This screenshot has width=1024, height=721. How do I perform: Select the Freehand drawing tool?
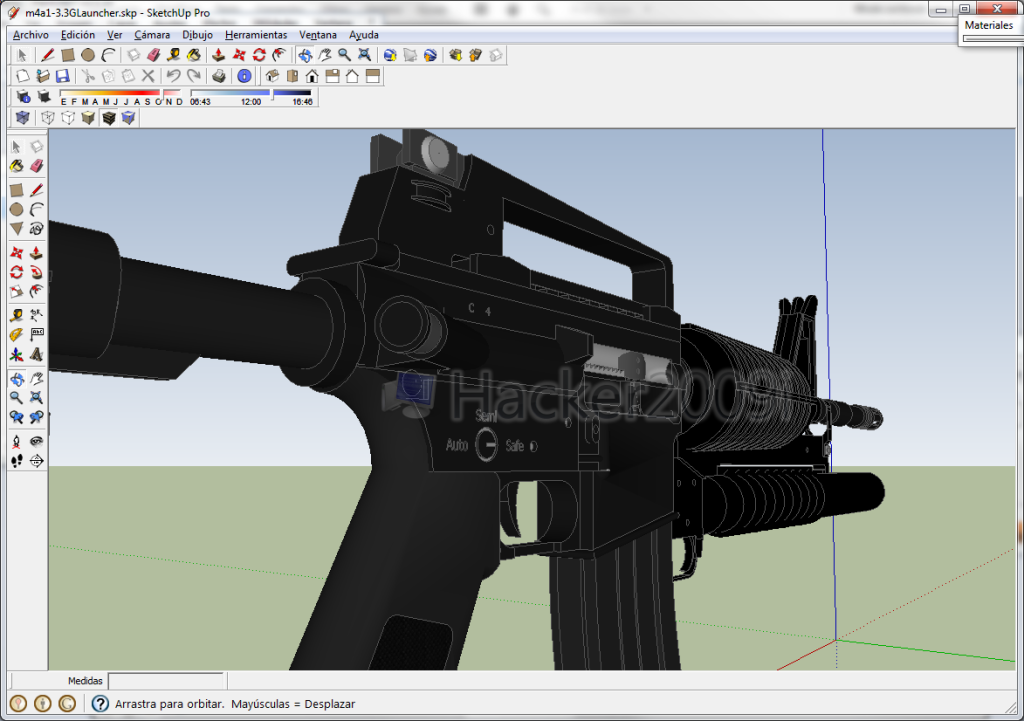(x=37, y=229)
